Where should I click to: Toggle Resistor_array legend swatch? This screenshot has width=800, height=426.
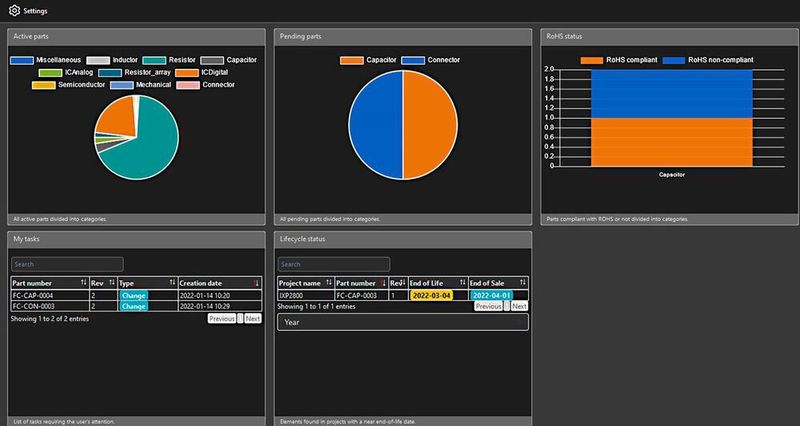110,72
